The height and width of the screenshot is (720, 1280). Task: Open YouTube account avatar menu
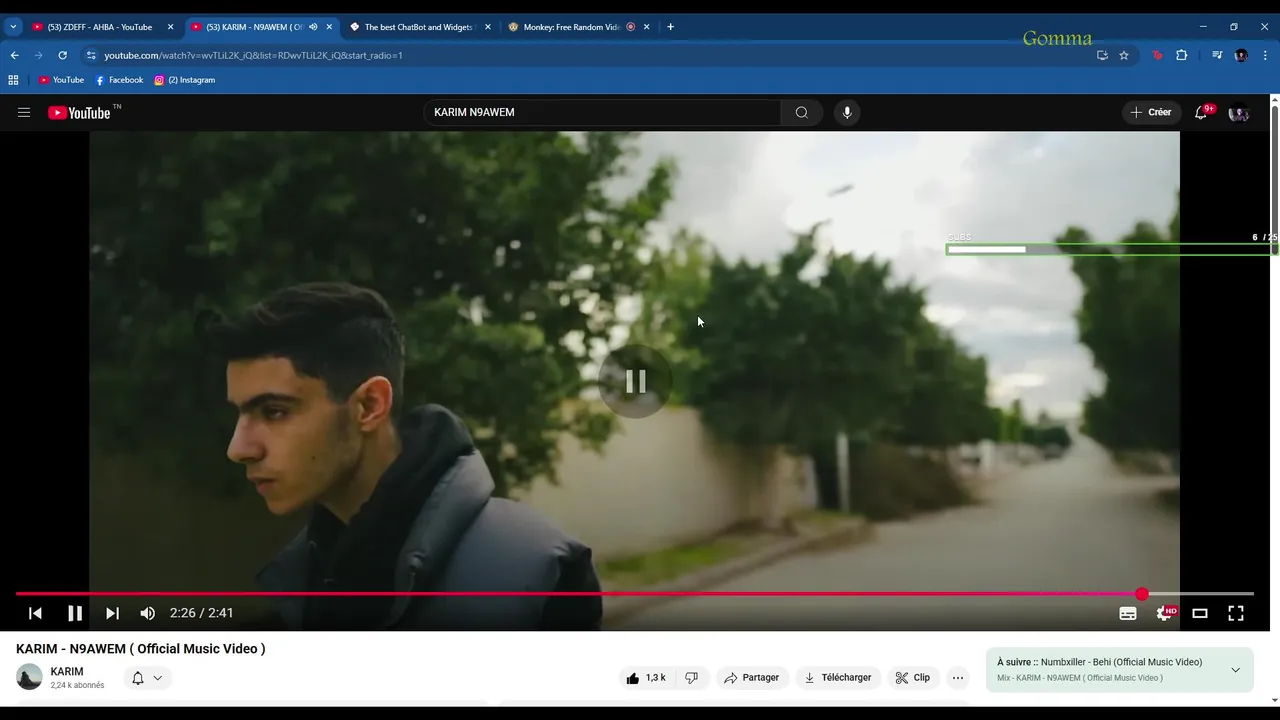pyautogui.click(x=1239, y=113)
